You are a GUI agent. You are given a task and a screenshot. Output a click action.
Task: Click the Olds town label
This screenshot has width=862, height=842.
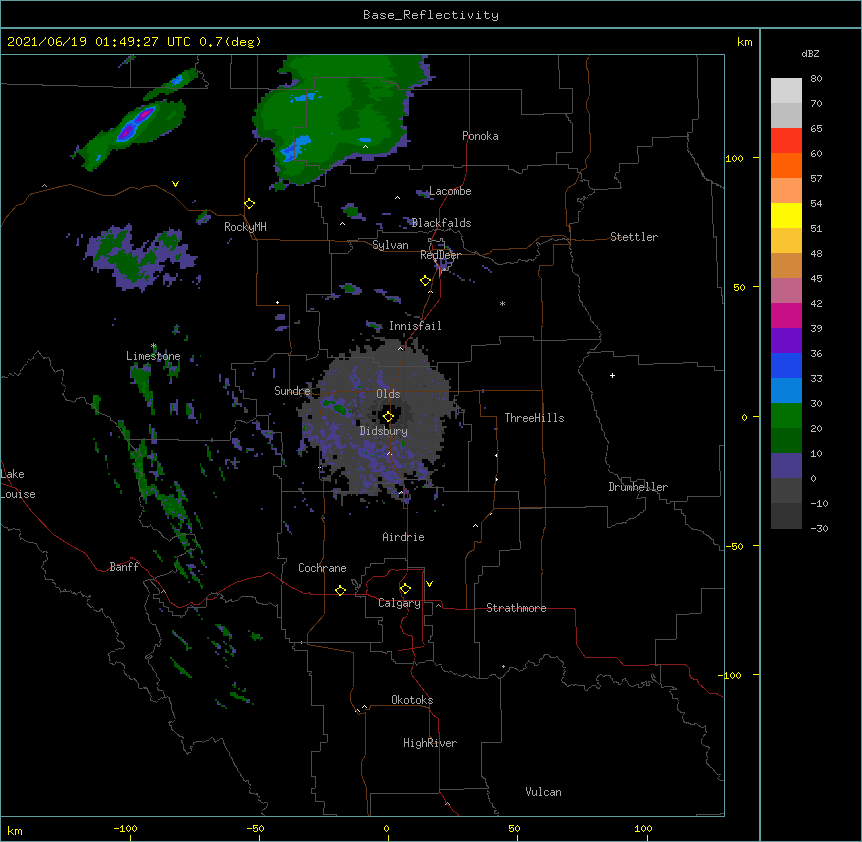[388, 394]
